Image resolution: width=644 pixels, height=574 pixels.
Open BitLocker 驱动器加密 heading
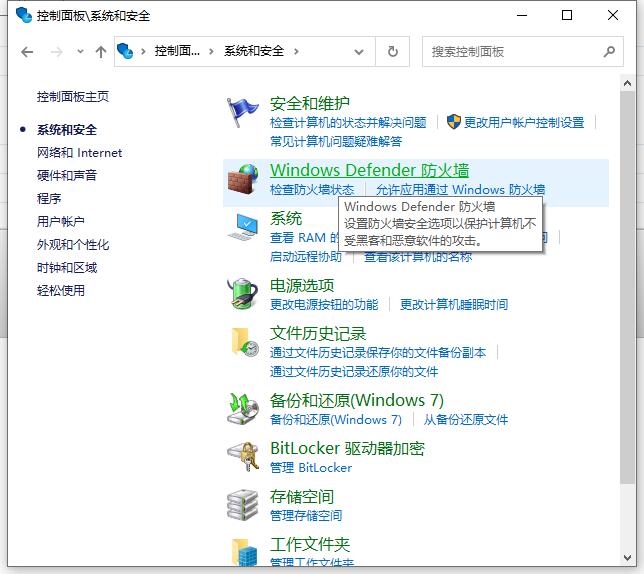click(347, 448)
